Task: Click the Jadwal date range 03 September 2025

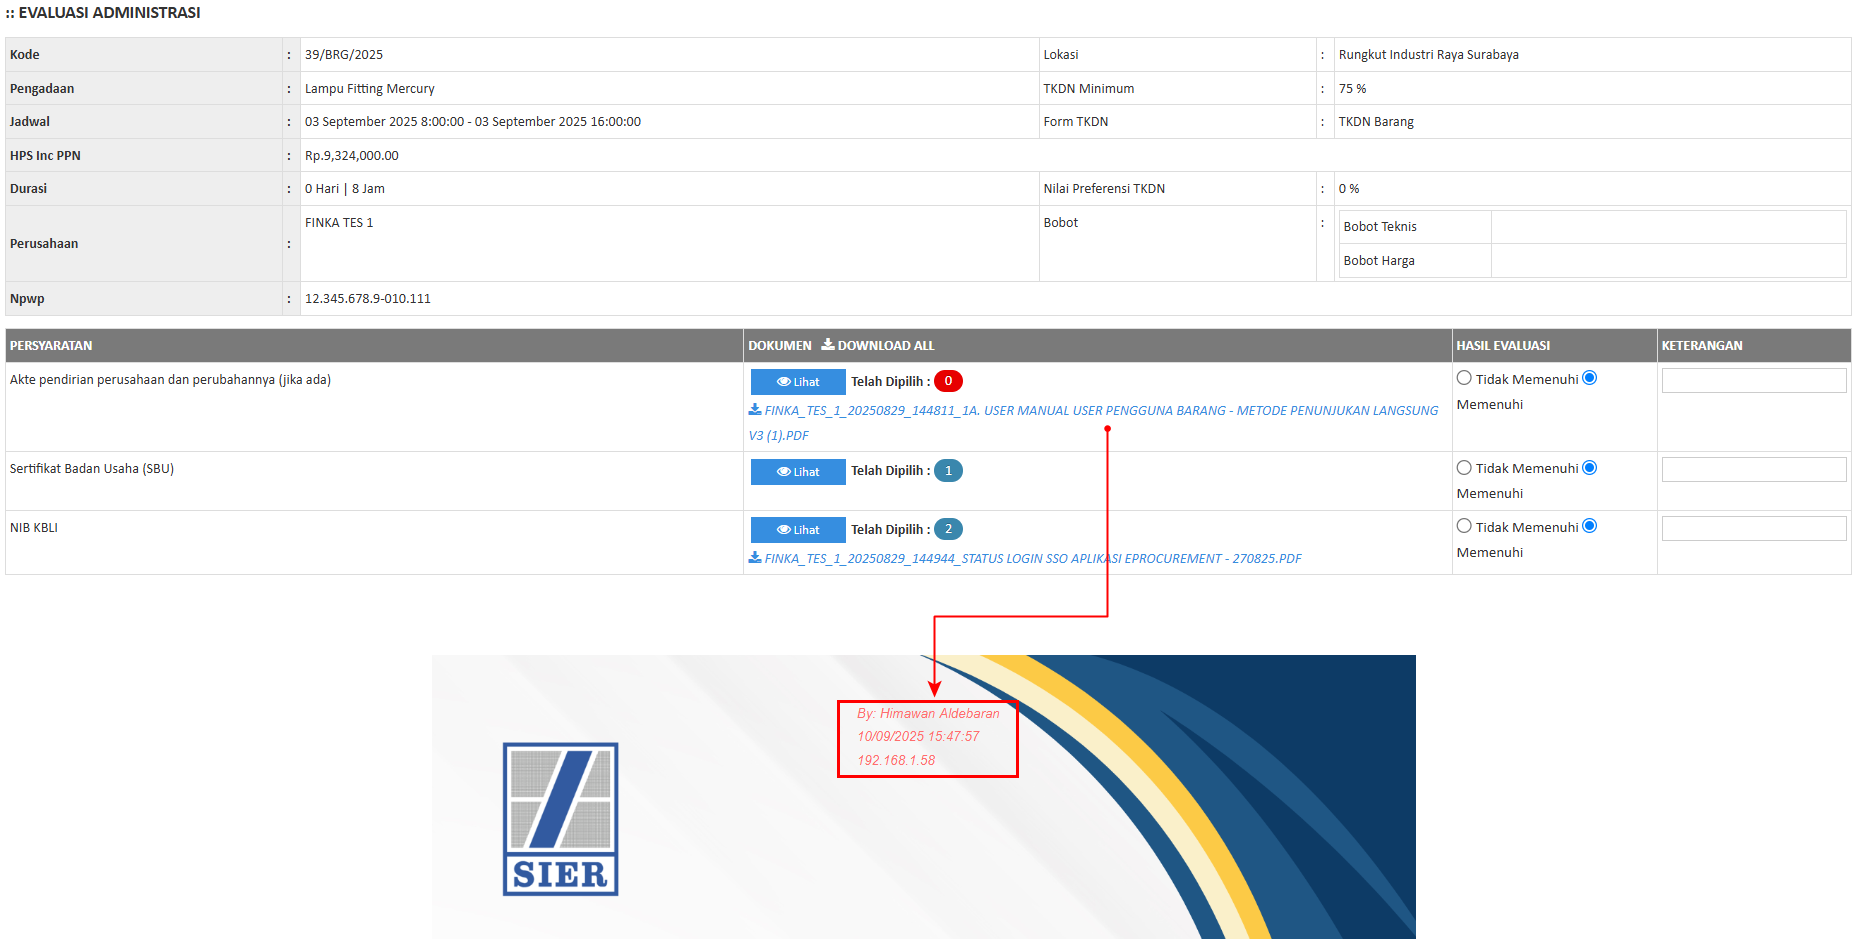Action: (x=473, y=122)
